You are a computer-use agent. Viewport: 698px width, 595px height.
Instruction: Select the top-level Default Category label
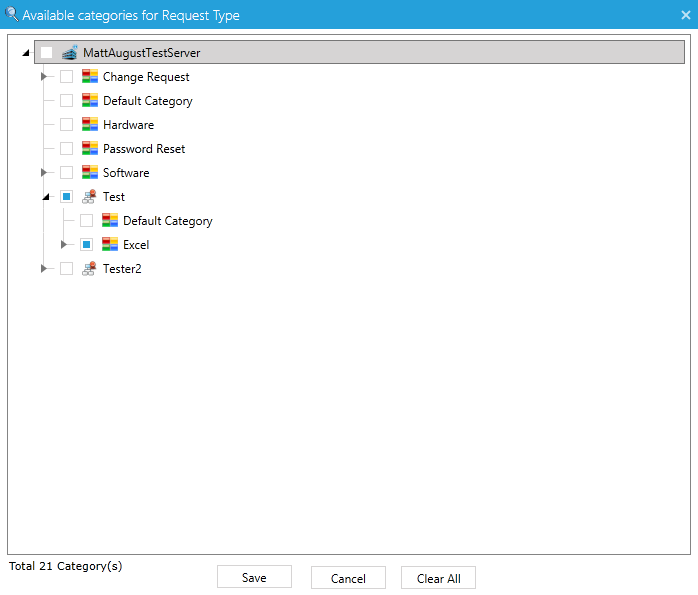point(147,101)
